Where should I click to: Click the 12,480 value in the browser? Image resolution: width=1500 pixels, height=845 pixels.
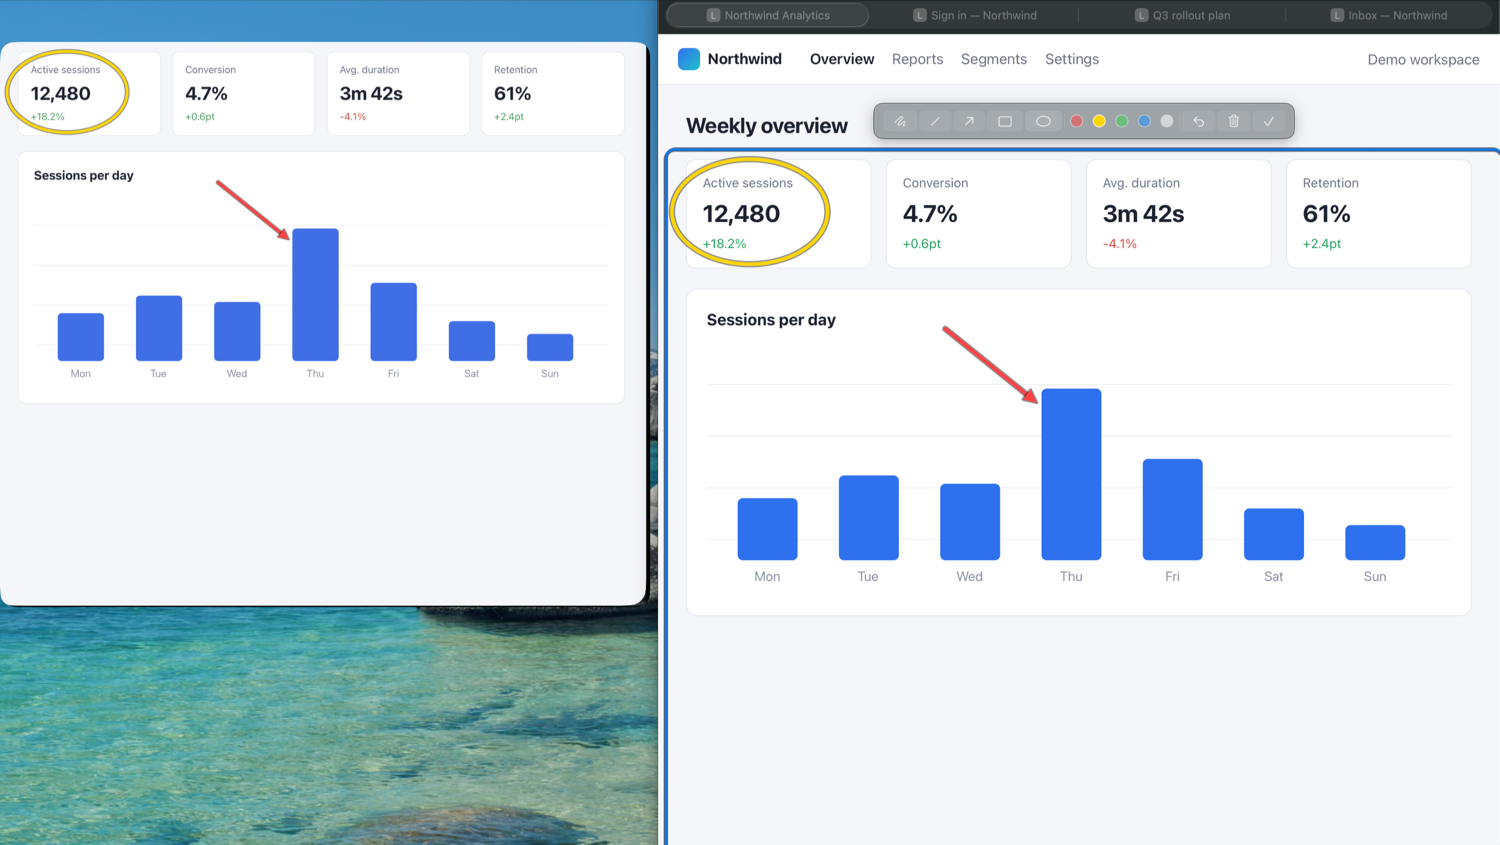(741, 214)
